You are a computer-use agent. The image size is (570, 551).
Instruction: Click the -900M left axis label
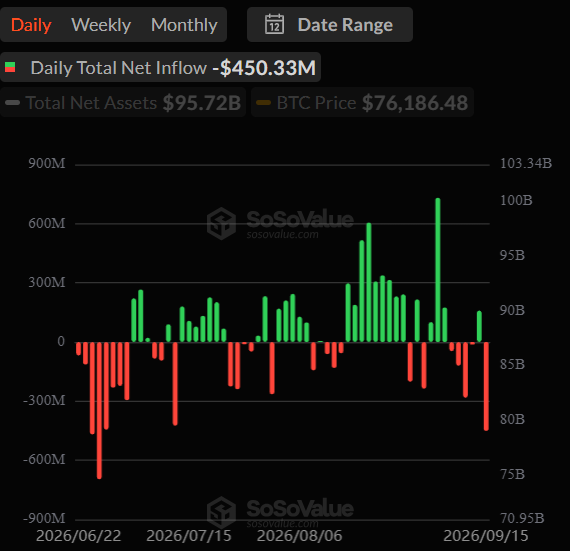(x=44, y=518)
